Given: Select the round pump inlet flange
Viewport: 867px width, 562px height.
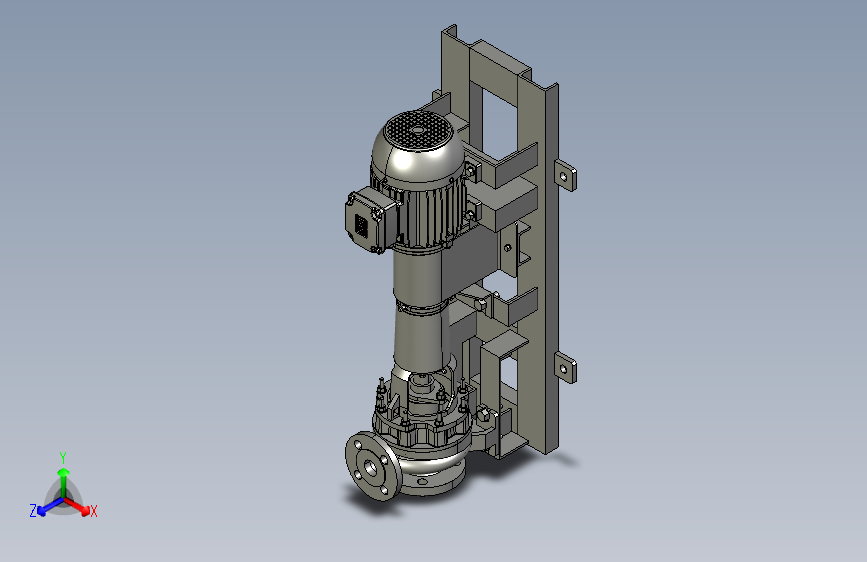Looking at the screenshot, I should (x=373, y=467).
